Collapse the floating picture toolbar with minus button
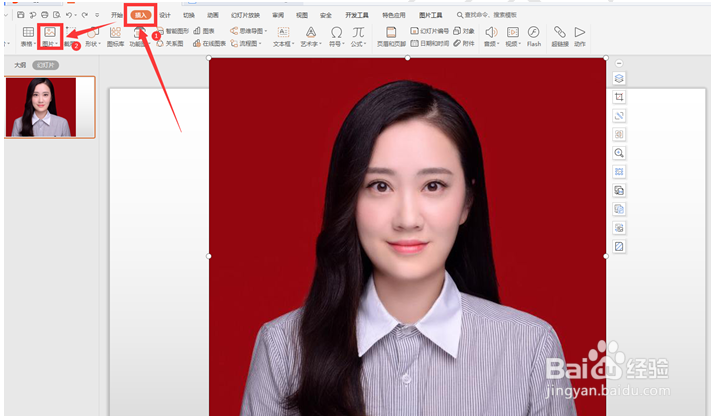The height and width of the screenshot is (416, 711). [619, 63]
